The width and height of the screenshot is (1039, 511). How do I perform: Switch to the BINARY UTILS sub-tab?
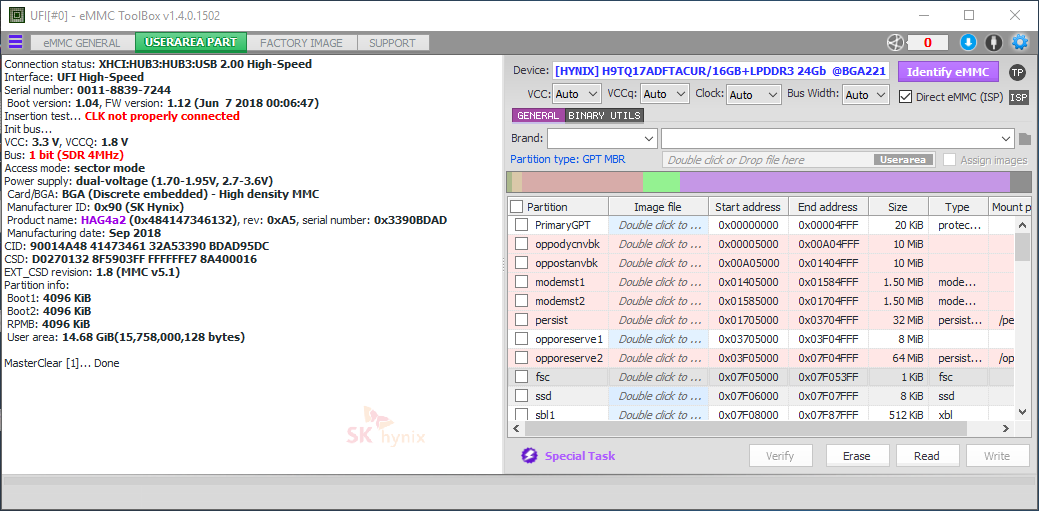click(x=604, y=115)
